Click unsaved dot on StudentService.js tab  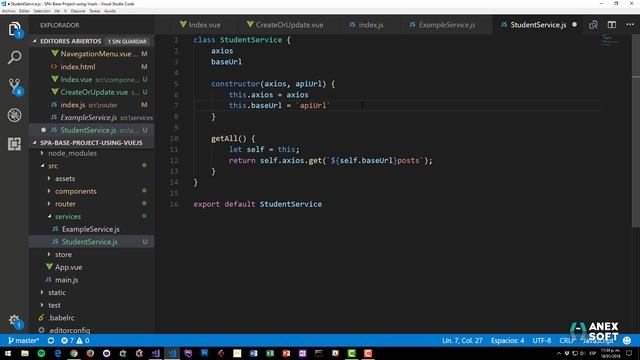point(574,25)
